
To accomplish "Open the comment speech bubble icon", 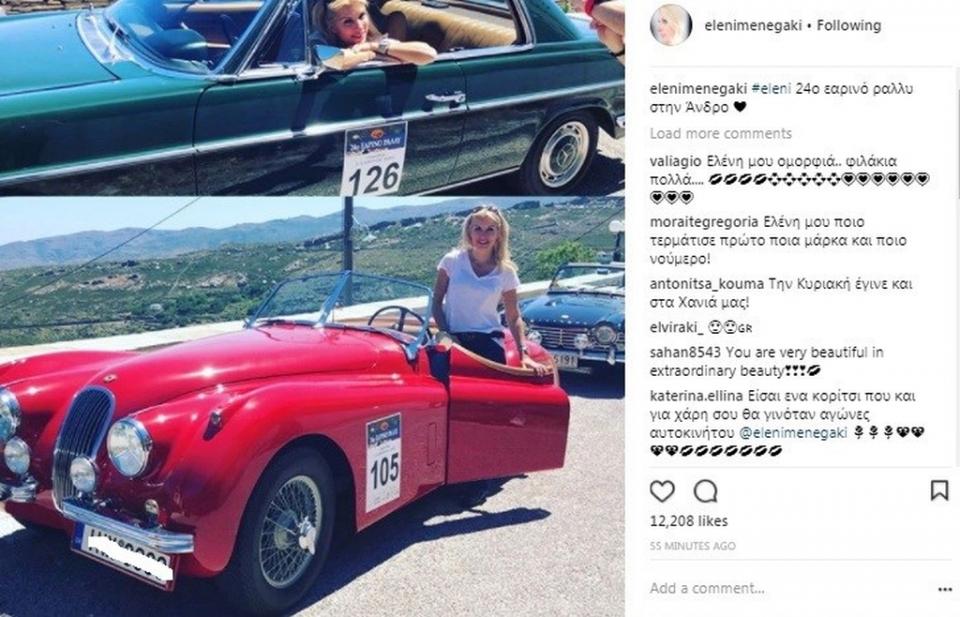I will tap(705, 491).
